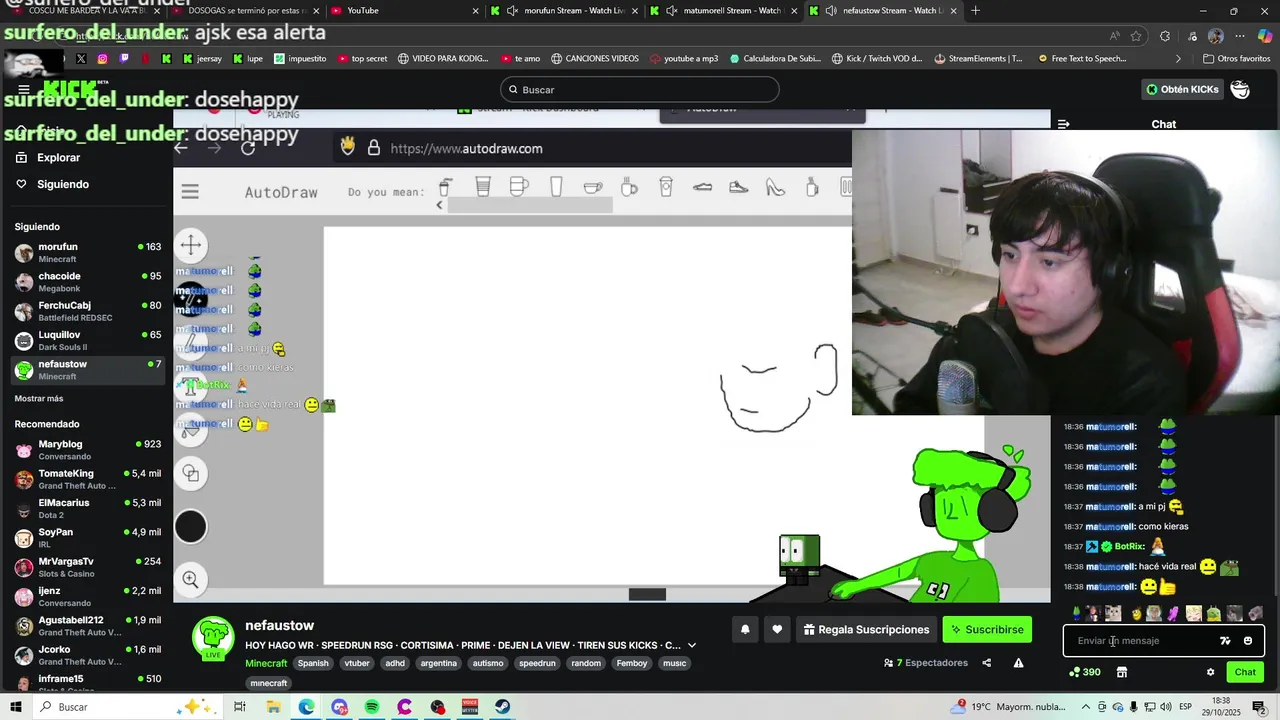Open Task View on taskbar

coord(240,707)
